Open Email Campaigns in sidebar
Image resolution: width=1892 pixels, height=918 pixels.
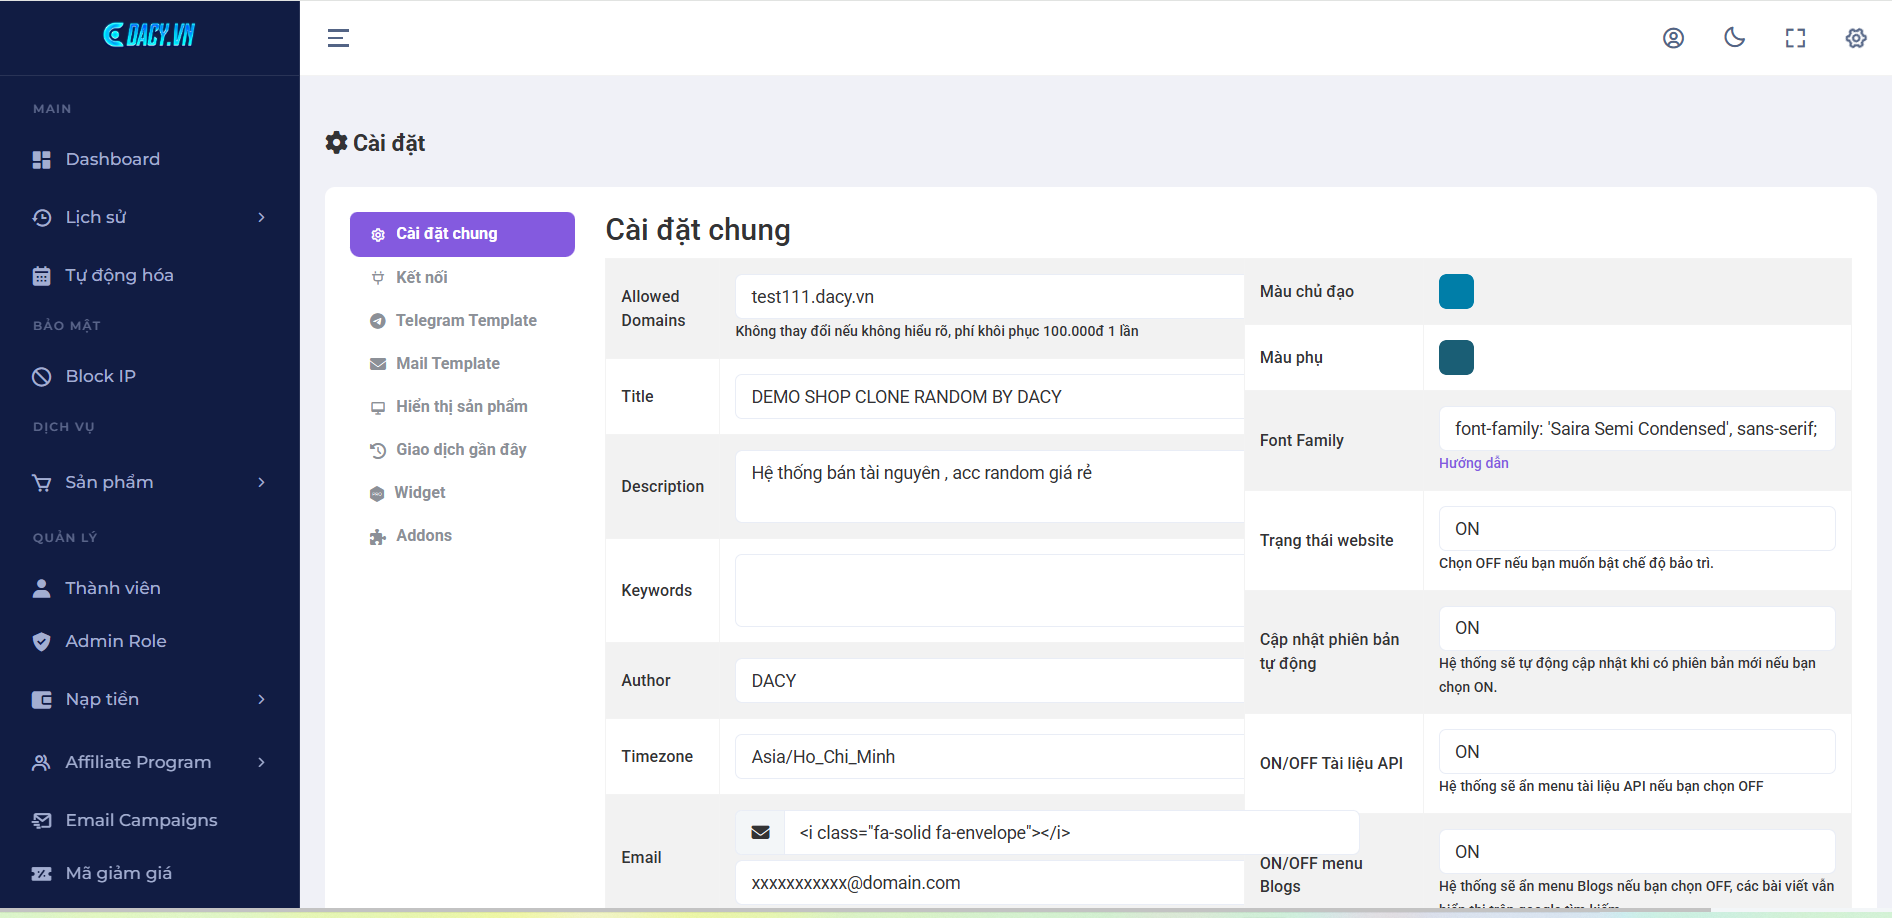141,820
